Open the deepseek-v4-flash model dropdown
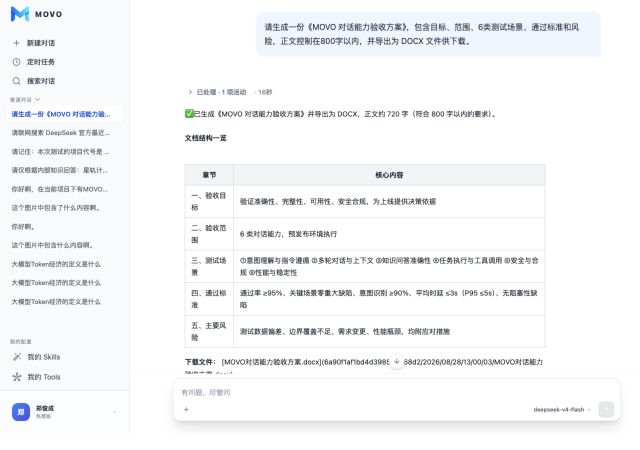 pyautogui.click(x=562, y=410)
